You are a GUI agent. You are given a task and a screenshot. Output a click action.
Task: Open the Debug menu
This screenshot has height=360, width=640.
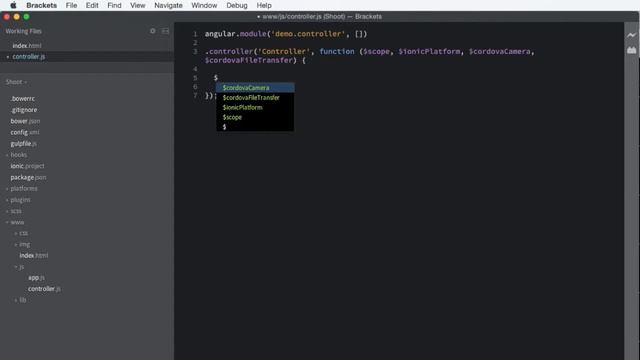pos(237,5)
